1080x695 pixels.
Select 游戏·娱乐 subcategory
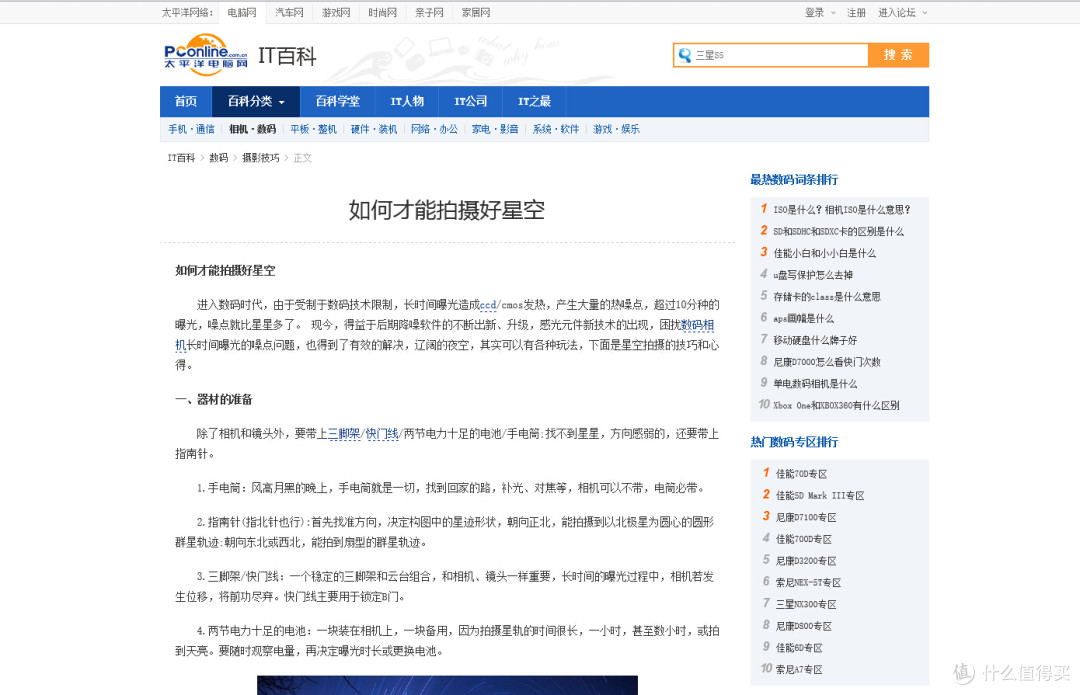pos(616,129)
